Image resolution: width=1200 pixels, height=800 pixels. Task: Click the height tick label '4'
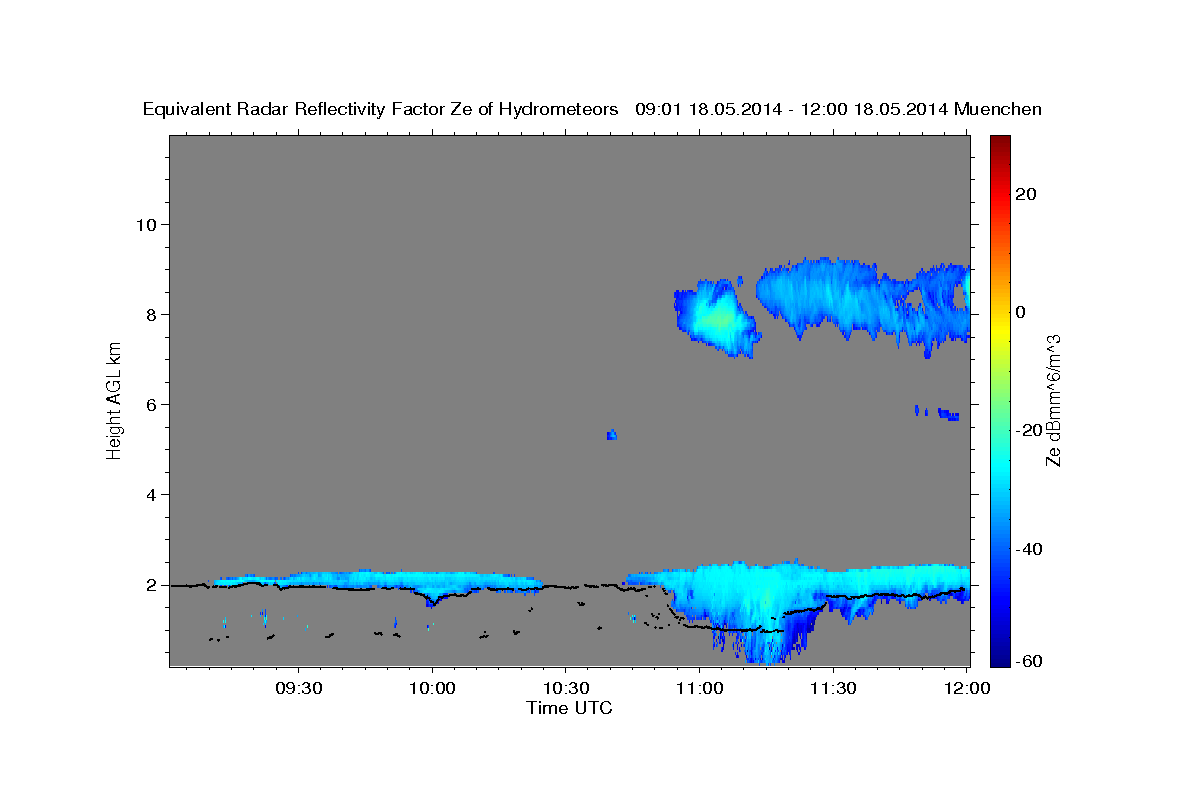click(150, 495)
